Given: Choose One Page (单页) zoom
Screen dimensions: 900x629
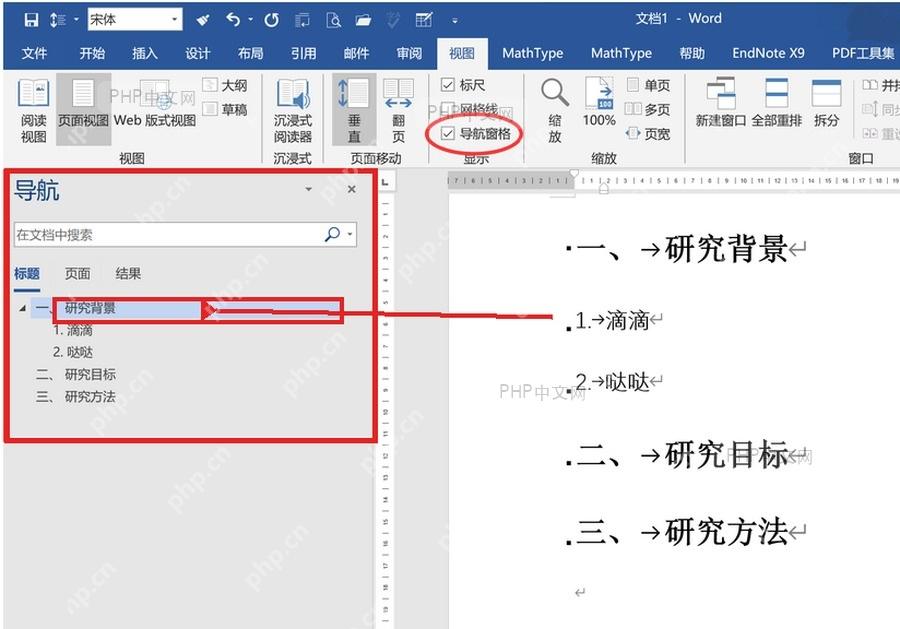Looking at the screenshot, I should (648, 85).
